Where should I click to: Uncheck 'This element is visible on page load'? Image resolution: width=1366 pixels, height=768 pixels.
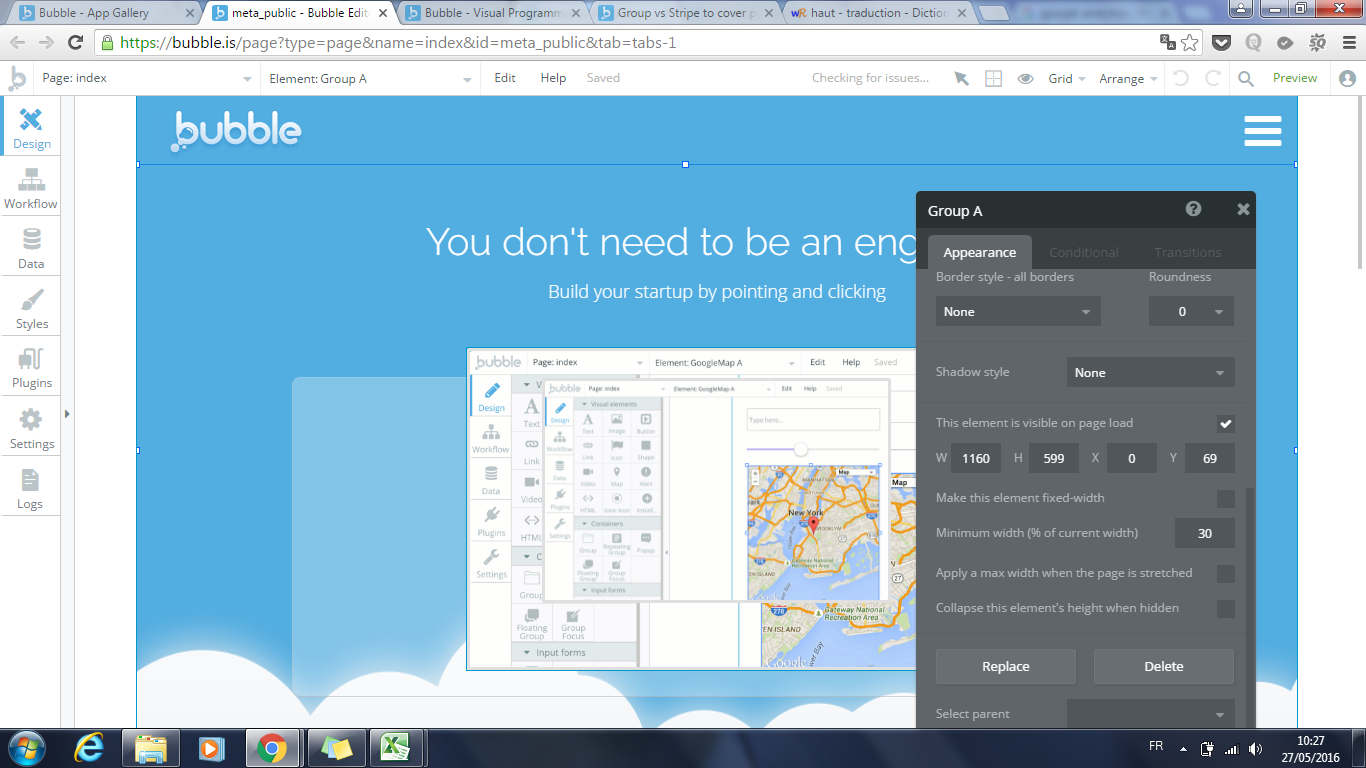pos(1226,423)
